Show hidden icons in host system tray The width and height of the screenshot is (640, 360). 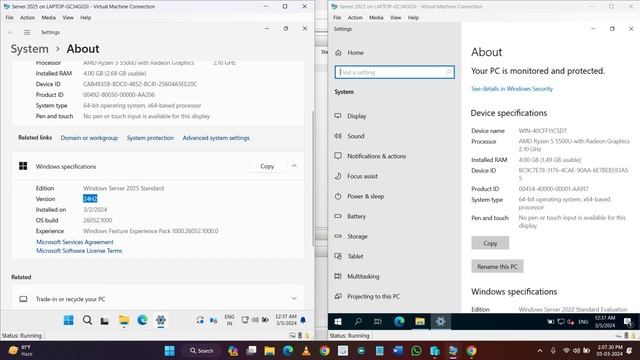pyautogui.click(x=540, y=351)
